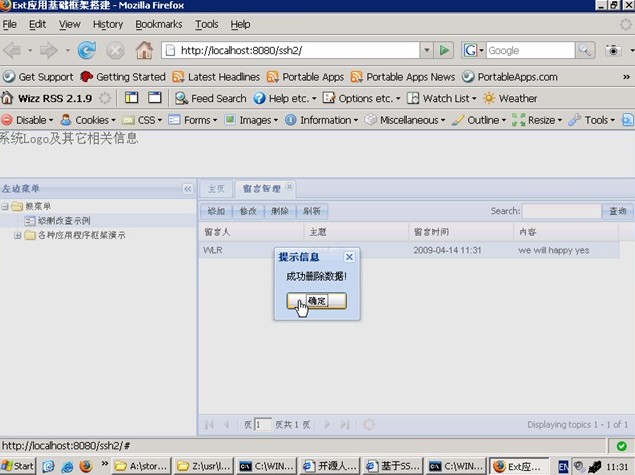Open the Portable Apps News bookmark
The height and width of the screenshot is (475, 635).
(x=403, y=77)
